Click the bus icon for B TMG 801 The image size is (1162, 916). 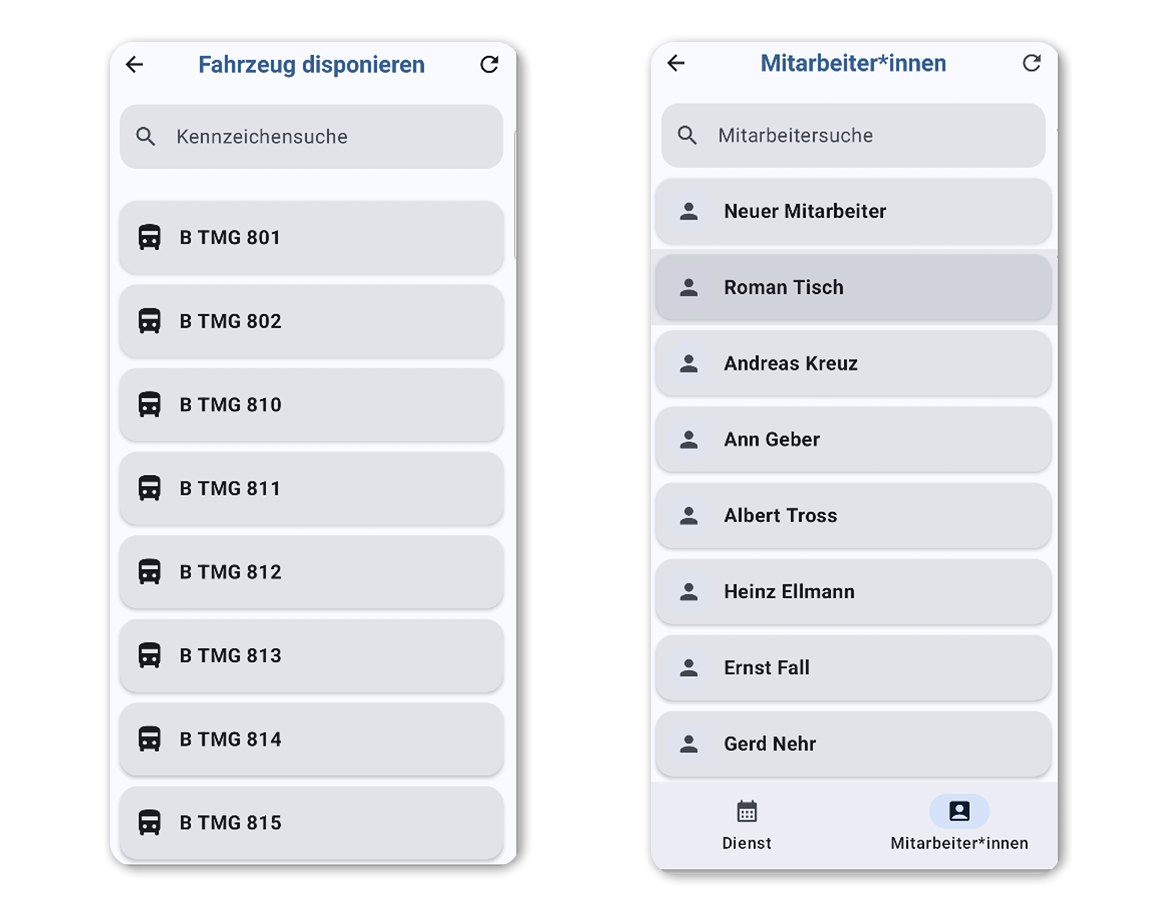[150, 237]
